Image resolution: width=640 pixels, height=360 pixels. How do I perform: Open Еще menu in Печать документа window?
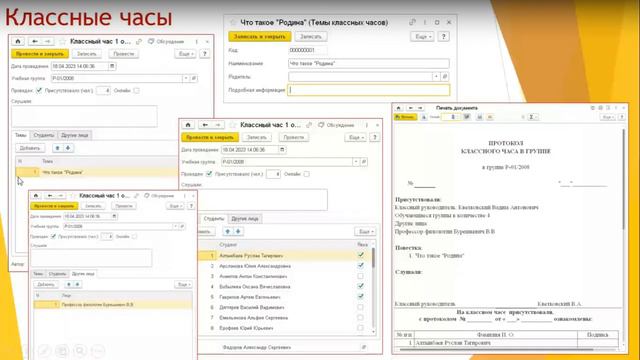(x=607, y=117)
